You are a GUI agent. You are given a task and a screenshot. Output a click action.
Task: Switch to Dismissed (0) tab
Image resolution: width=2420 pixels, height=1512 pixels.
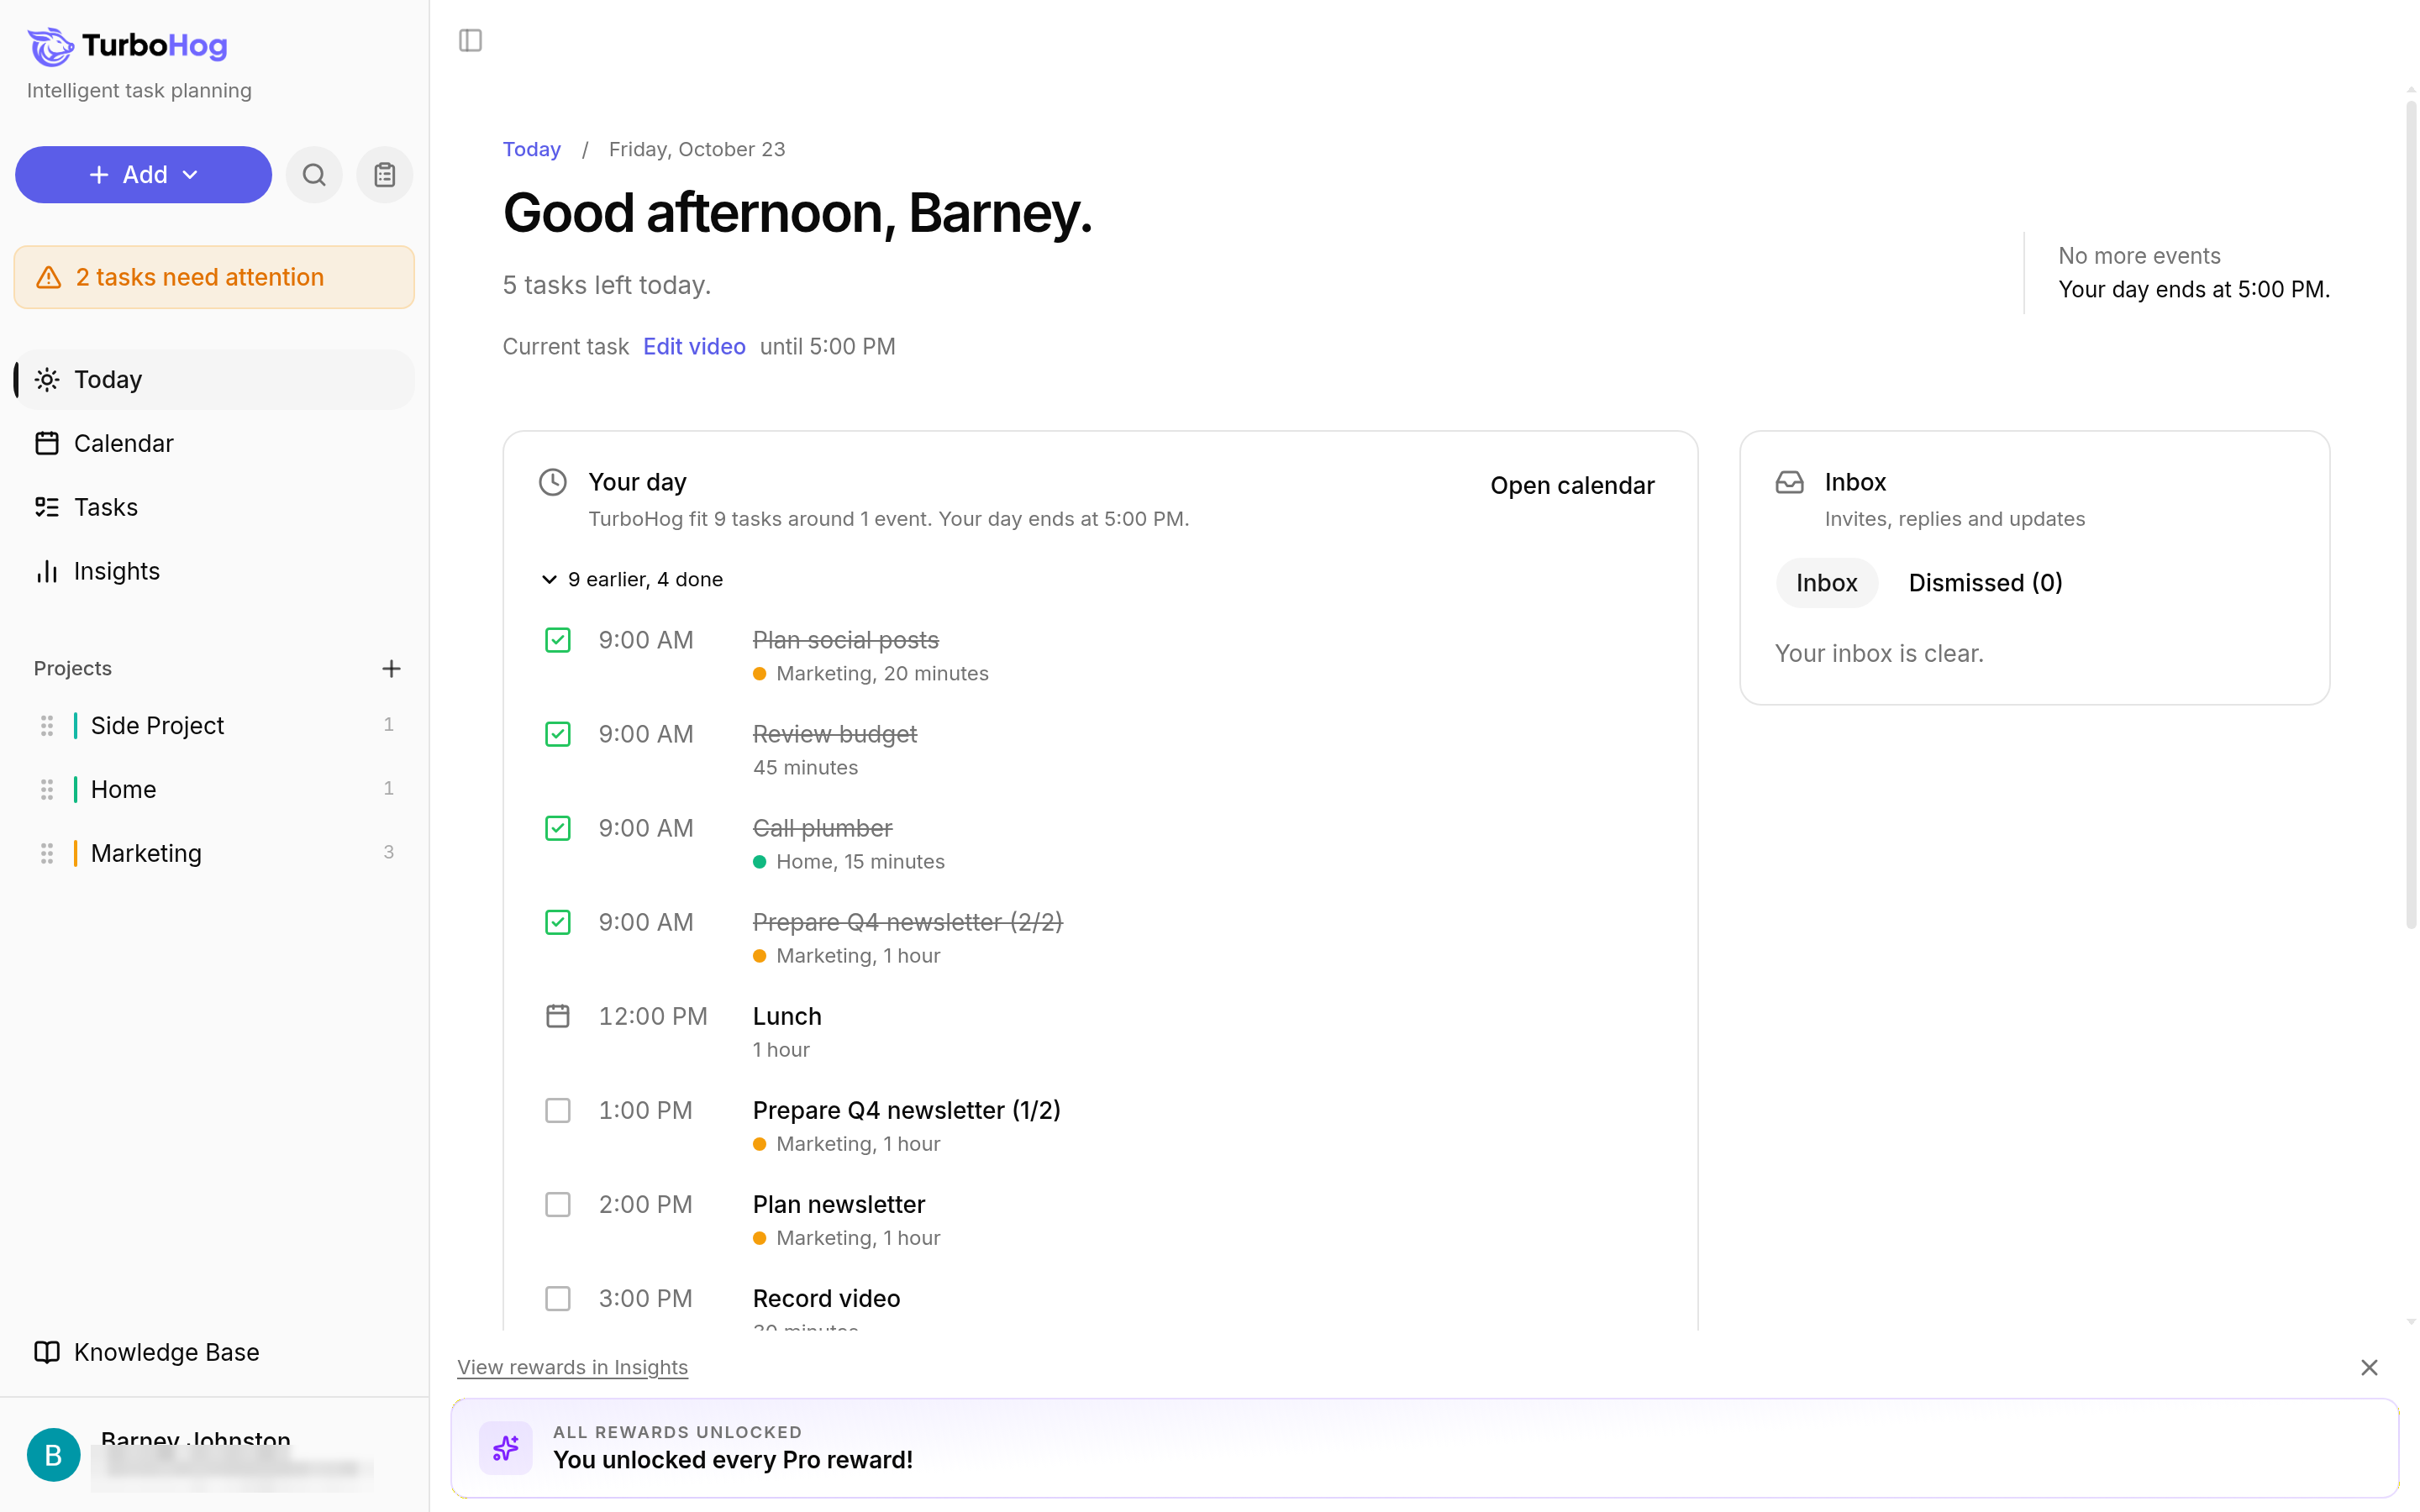pyautogui.click(x=1985, y=583)
